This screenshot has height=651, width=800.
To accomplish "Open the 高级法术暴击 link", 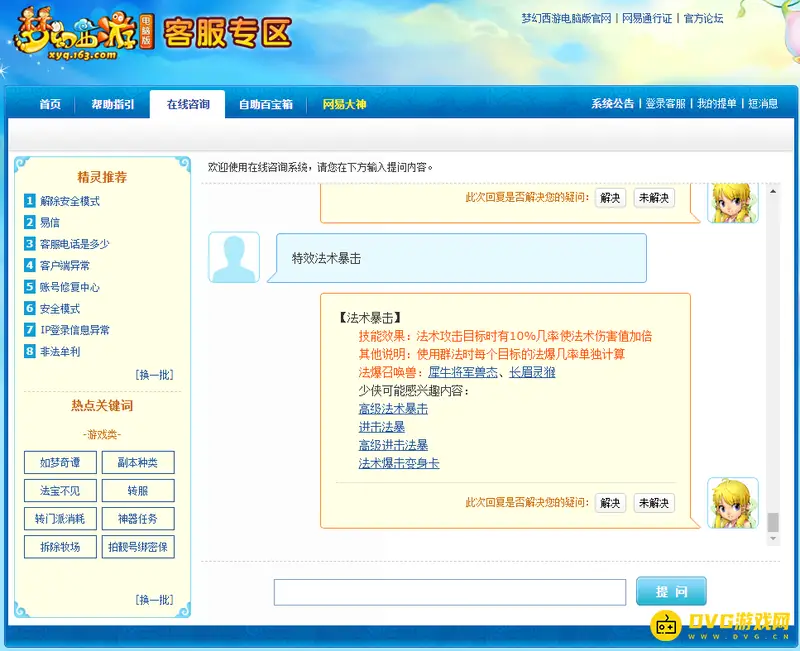I will (393, 409).
